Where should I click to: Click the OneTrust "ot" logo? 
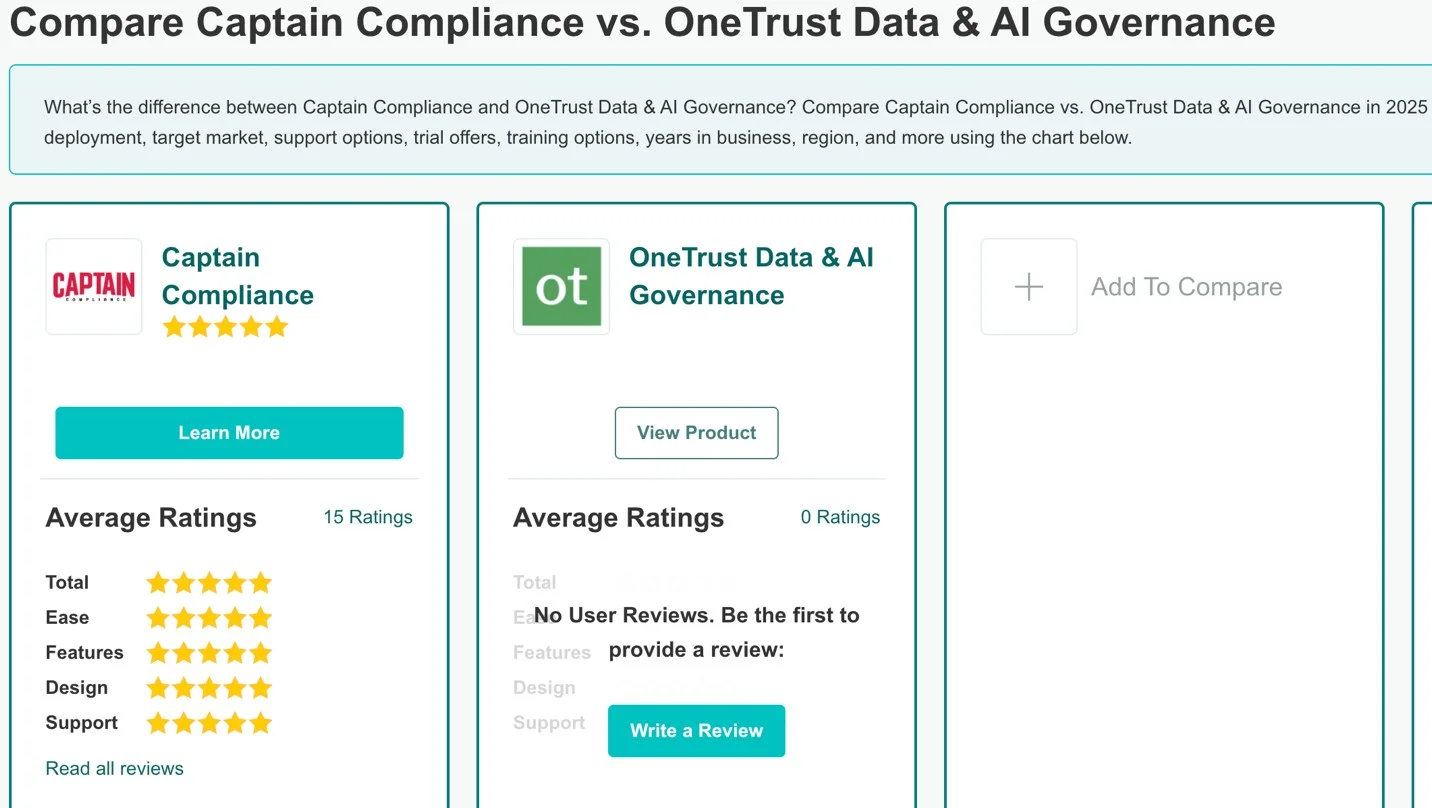click(x=561, y=286)
